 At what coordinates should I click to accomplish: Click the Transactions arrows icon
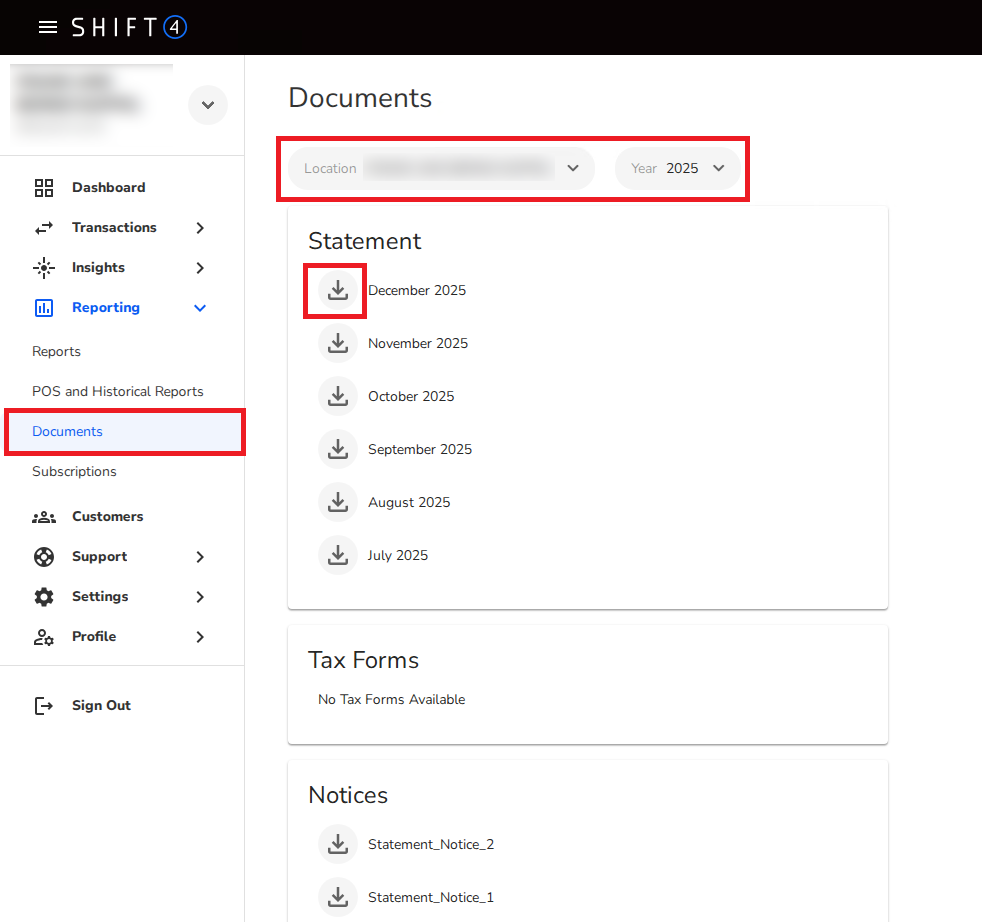[44, 228]
